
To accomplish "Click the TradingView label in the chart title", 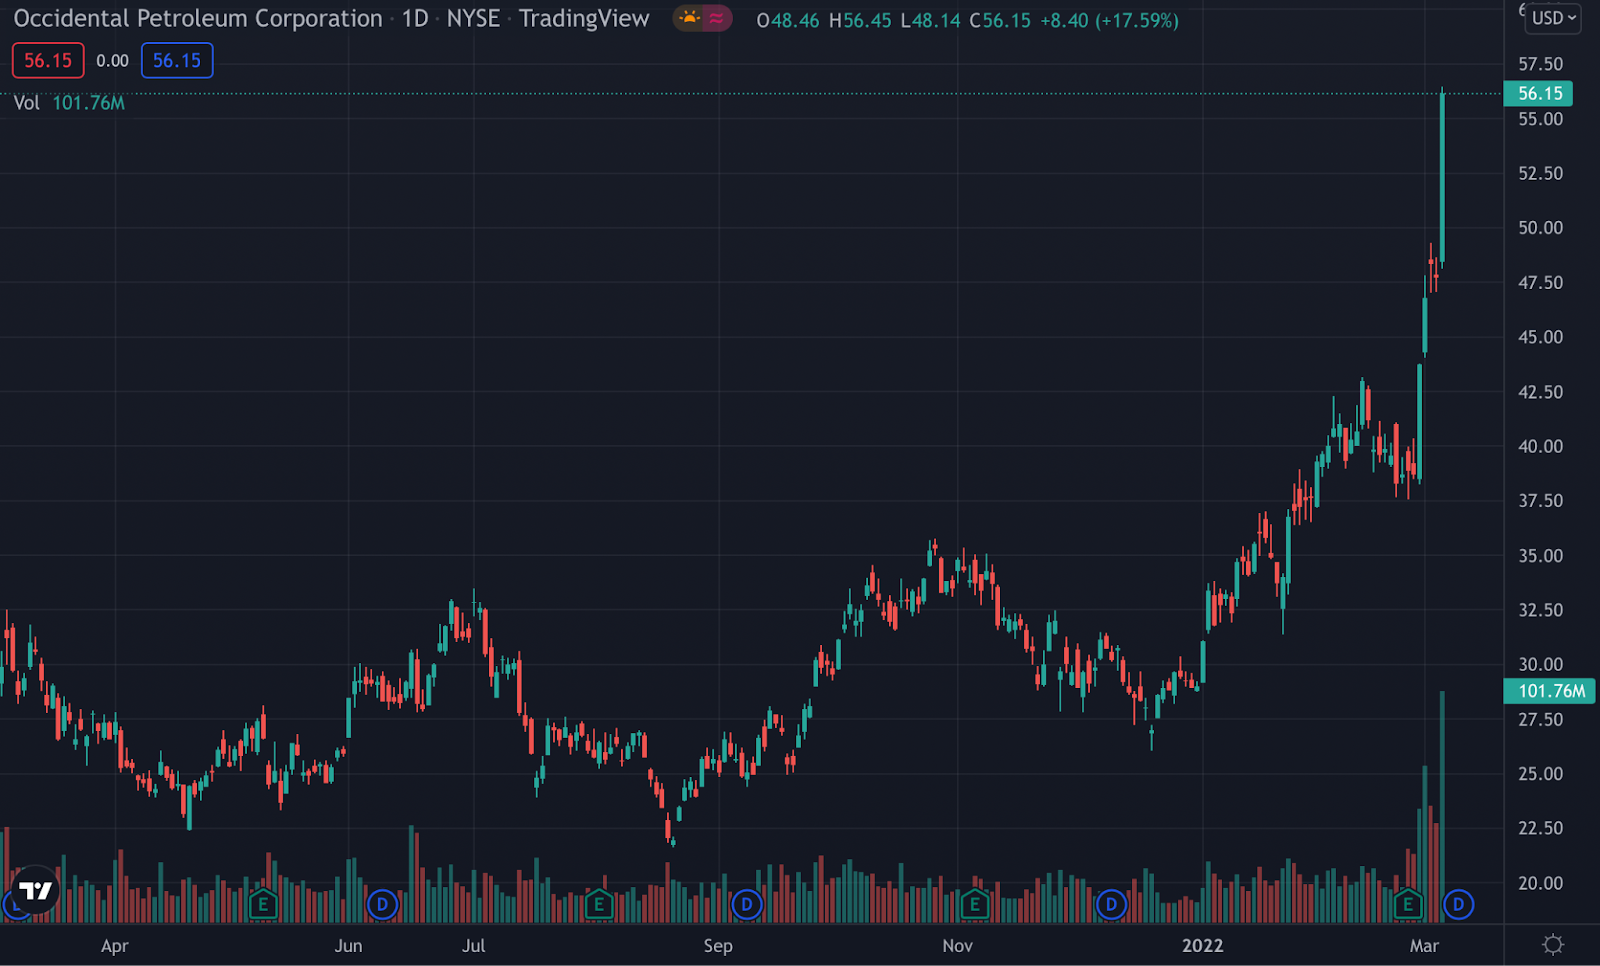I will [x=584, y=19].
